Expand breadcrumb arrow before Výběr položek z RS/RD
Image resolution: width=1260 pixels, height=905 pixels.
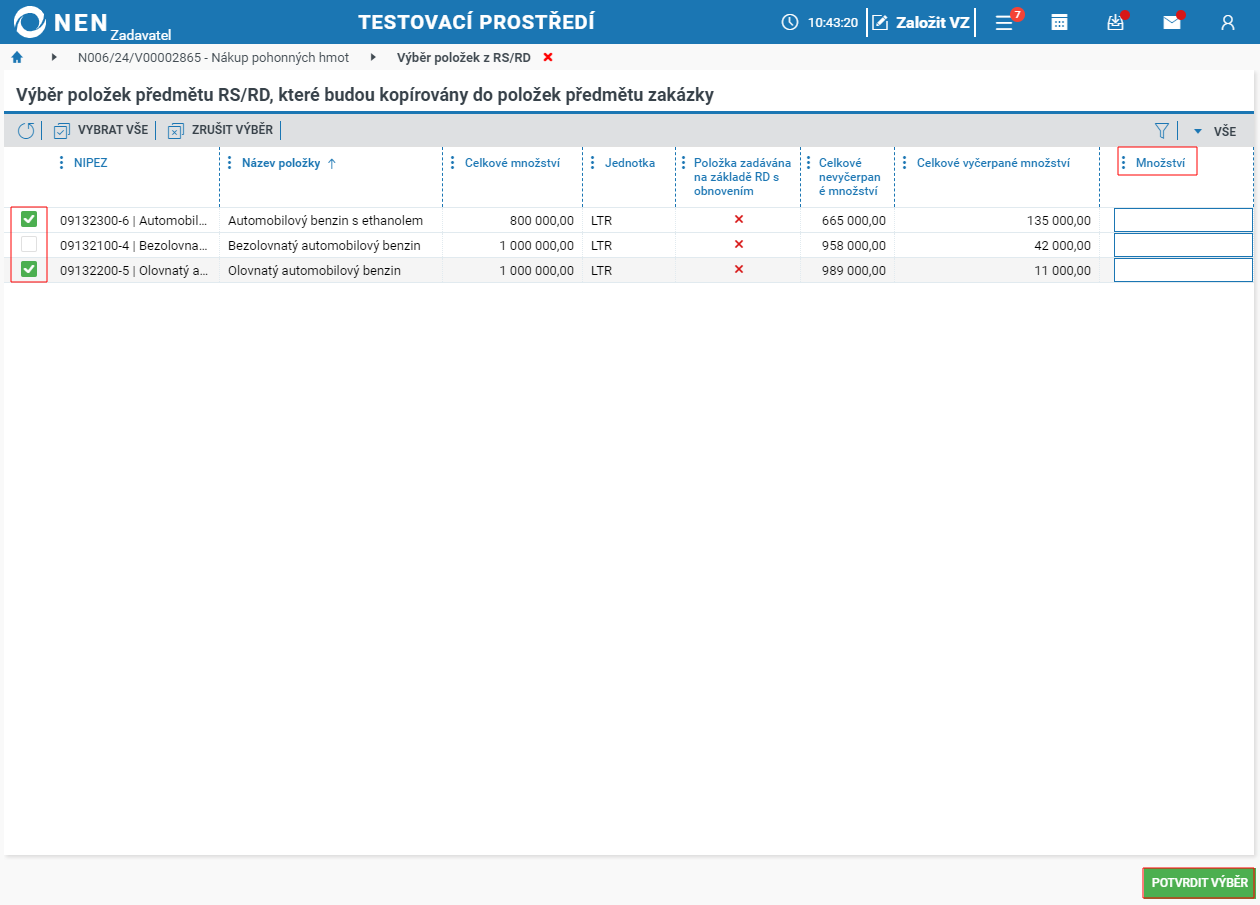373,57
